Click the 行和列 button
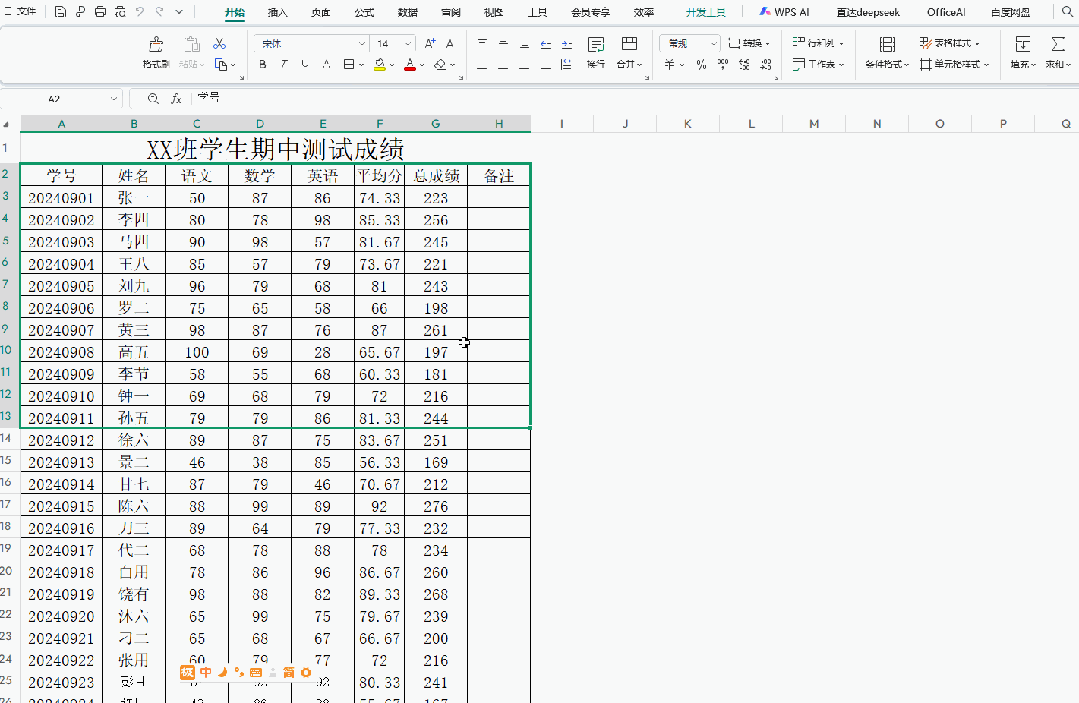The image size is (1079, 703). click(818, 43)
